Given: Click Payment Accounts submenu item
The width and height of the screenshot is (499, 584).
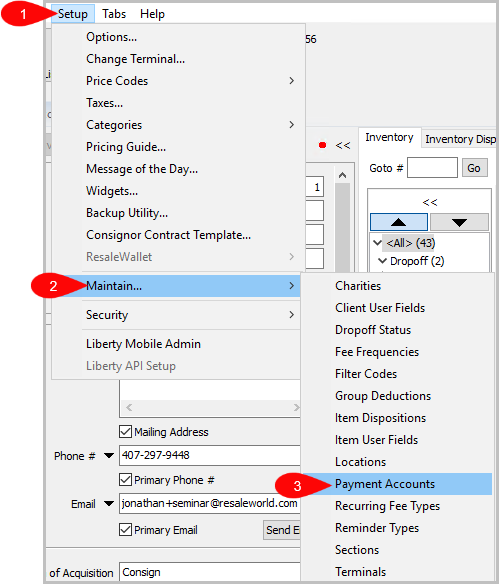Looking at the screenshot, I should click(x=397, y=484).
